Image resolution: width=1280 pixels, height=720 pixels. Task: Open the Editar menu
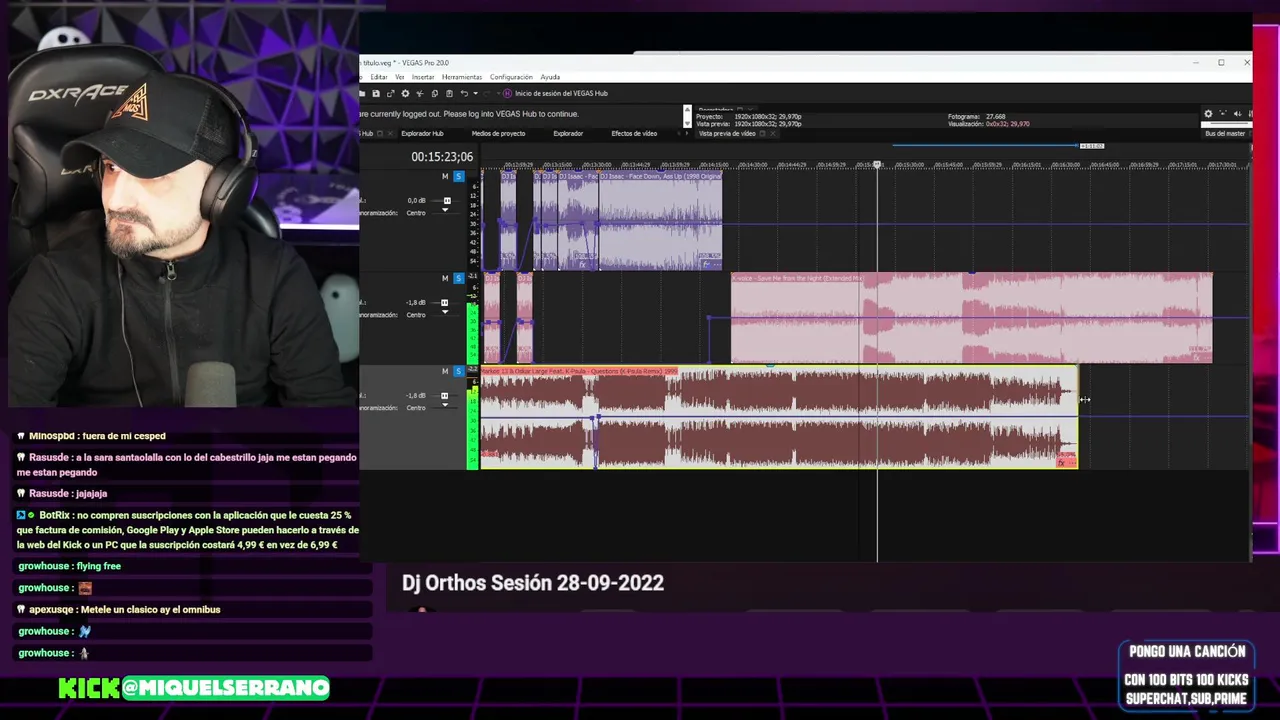(379, 77)
